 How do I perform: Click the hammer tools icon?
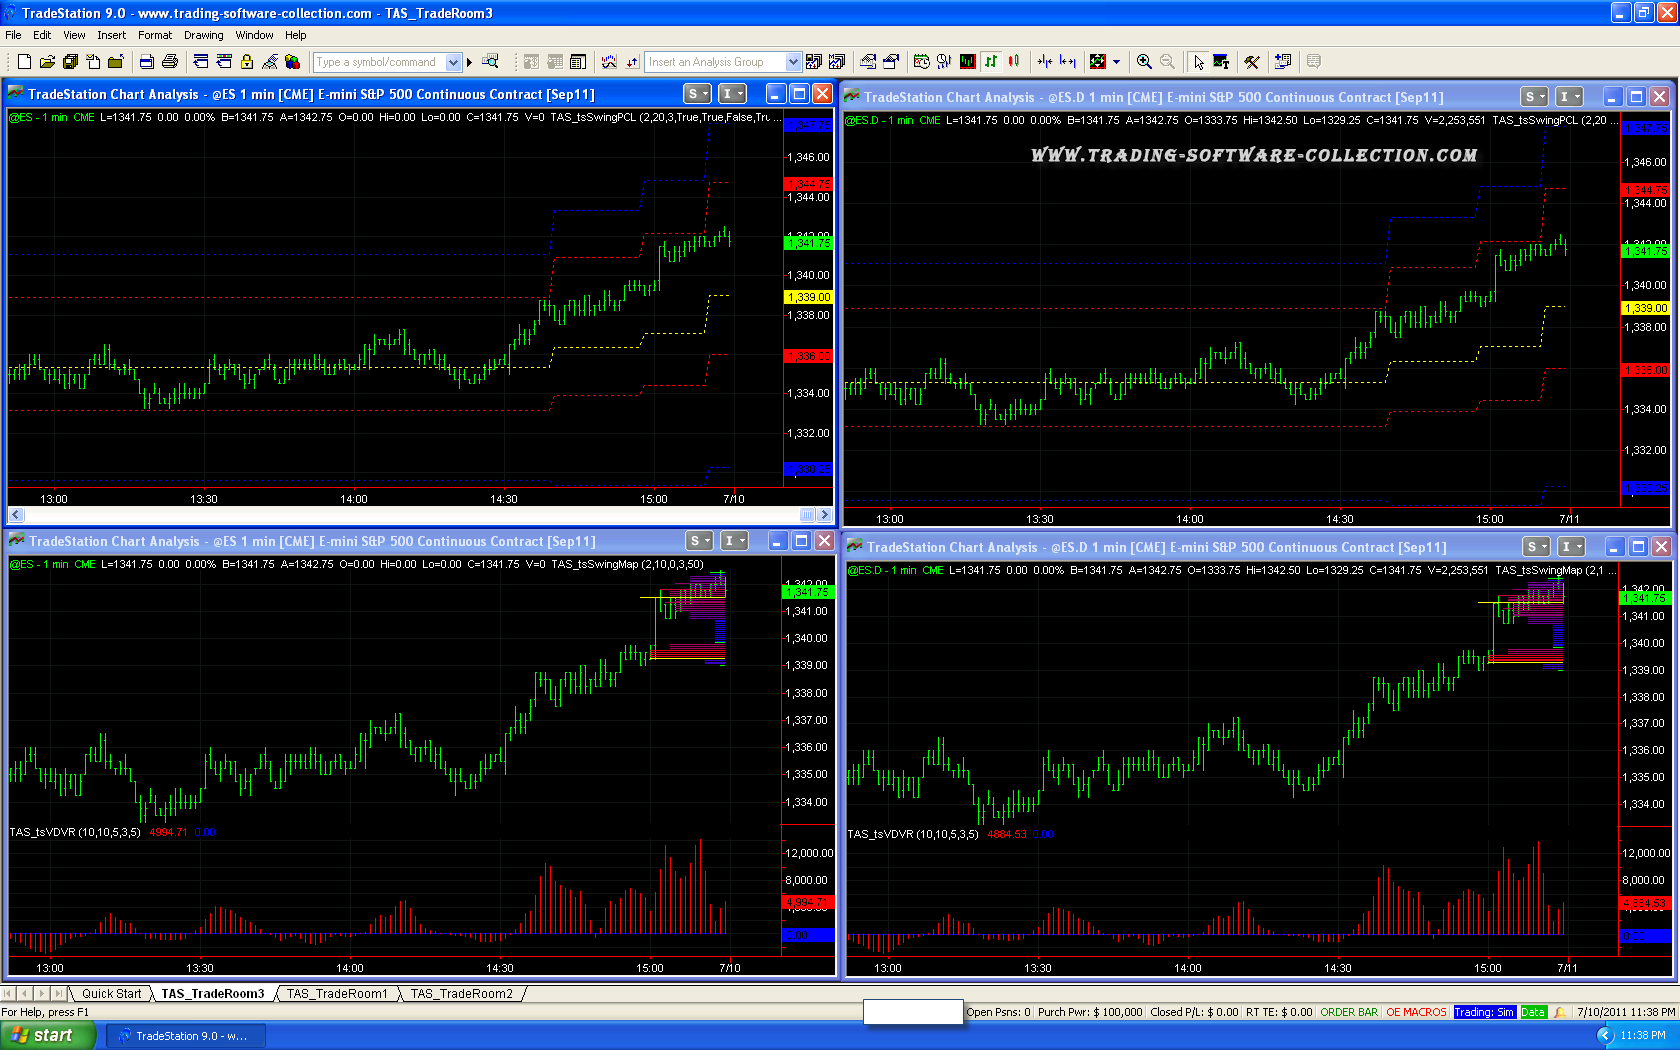click(1252, 62)
